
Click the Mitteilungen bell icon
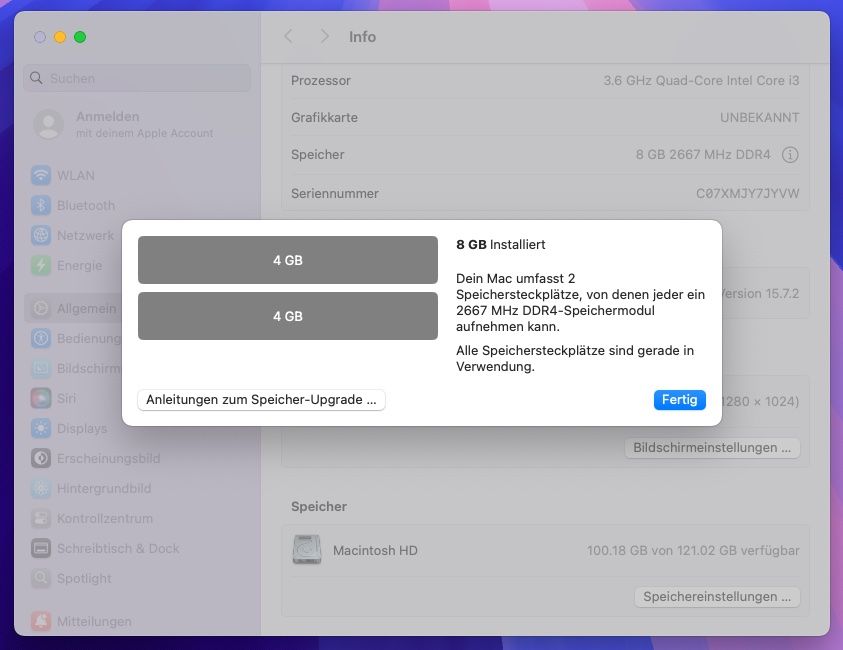(41, 621)
